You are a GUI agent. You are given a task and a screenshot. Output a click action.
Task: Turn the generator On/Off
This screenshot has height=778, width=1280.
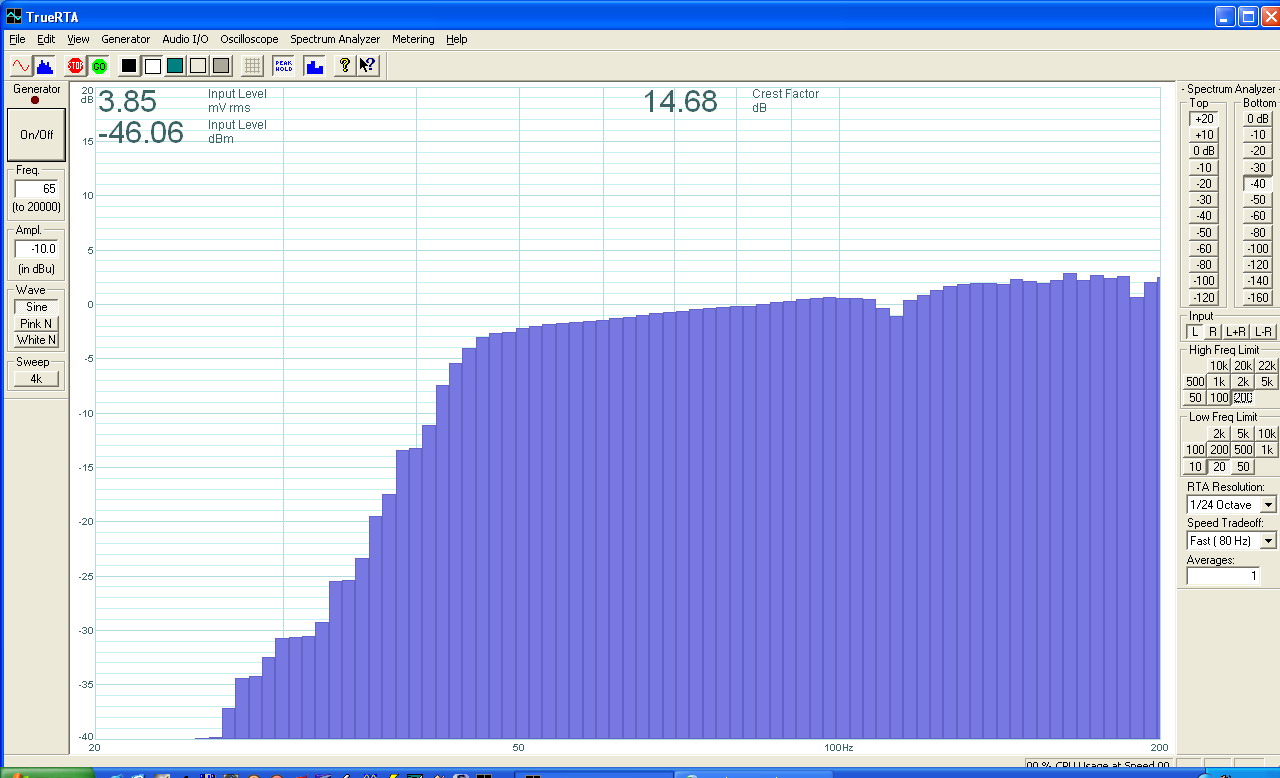click(37, 135)
